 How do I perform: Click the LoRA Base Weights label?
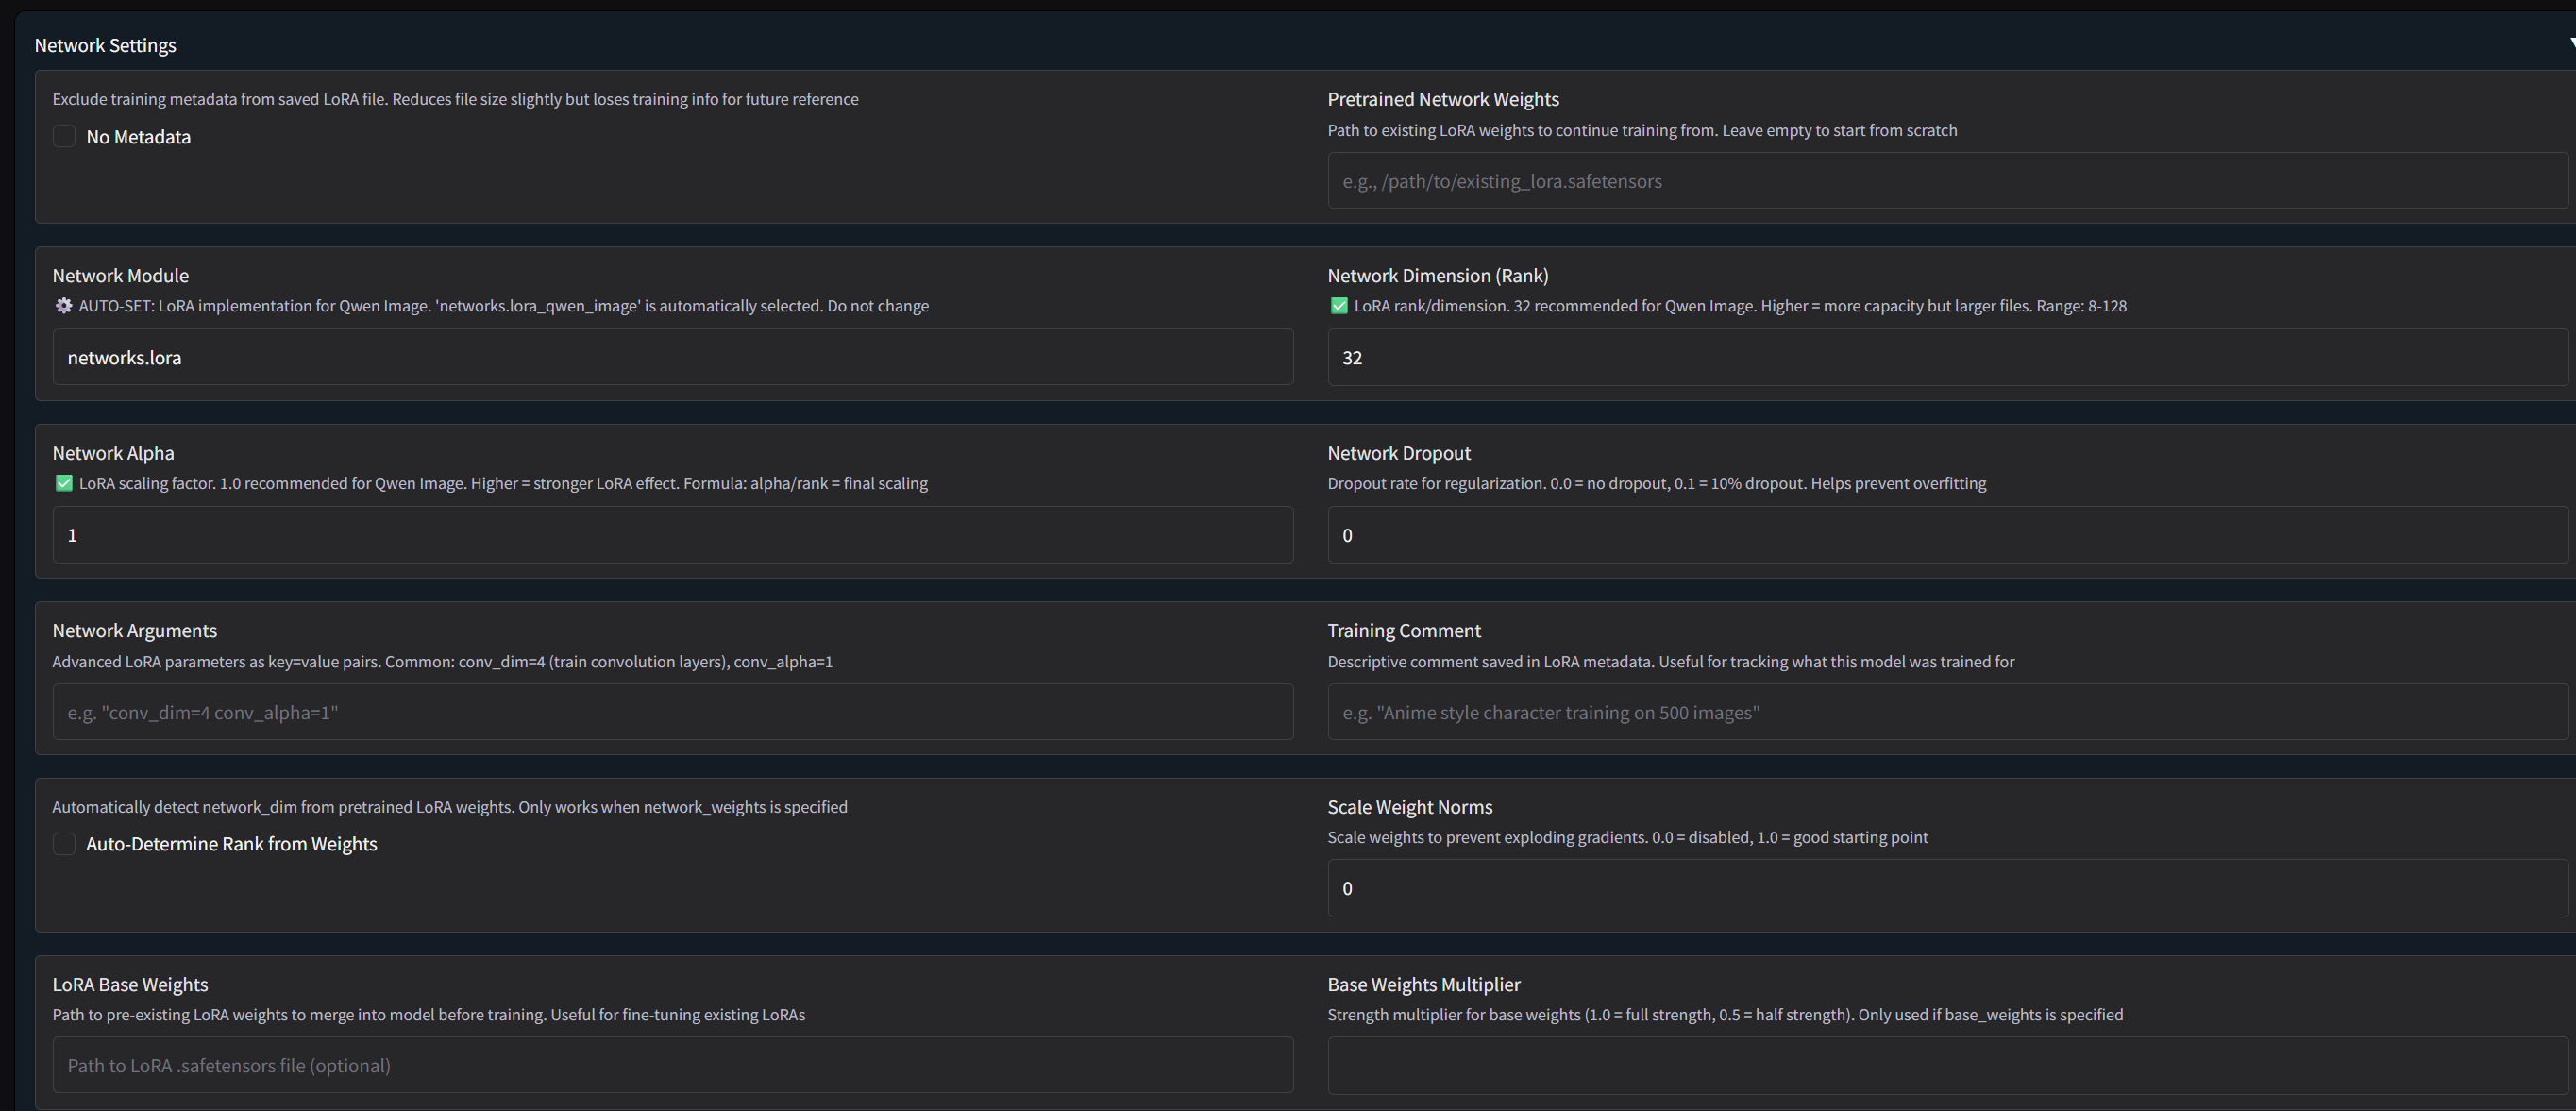pos(130,984)
